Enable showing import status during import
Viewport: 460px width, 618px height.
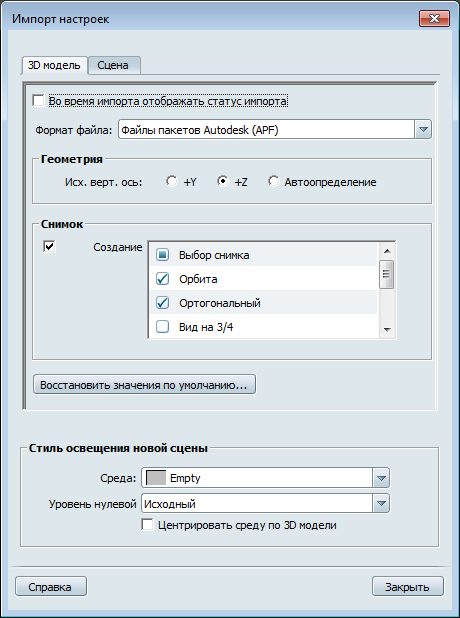38,101
